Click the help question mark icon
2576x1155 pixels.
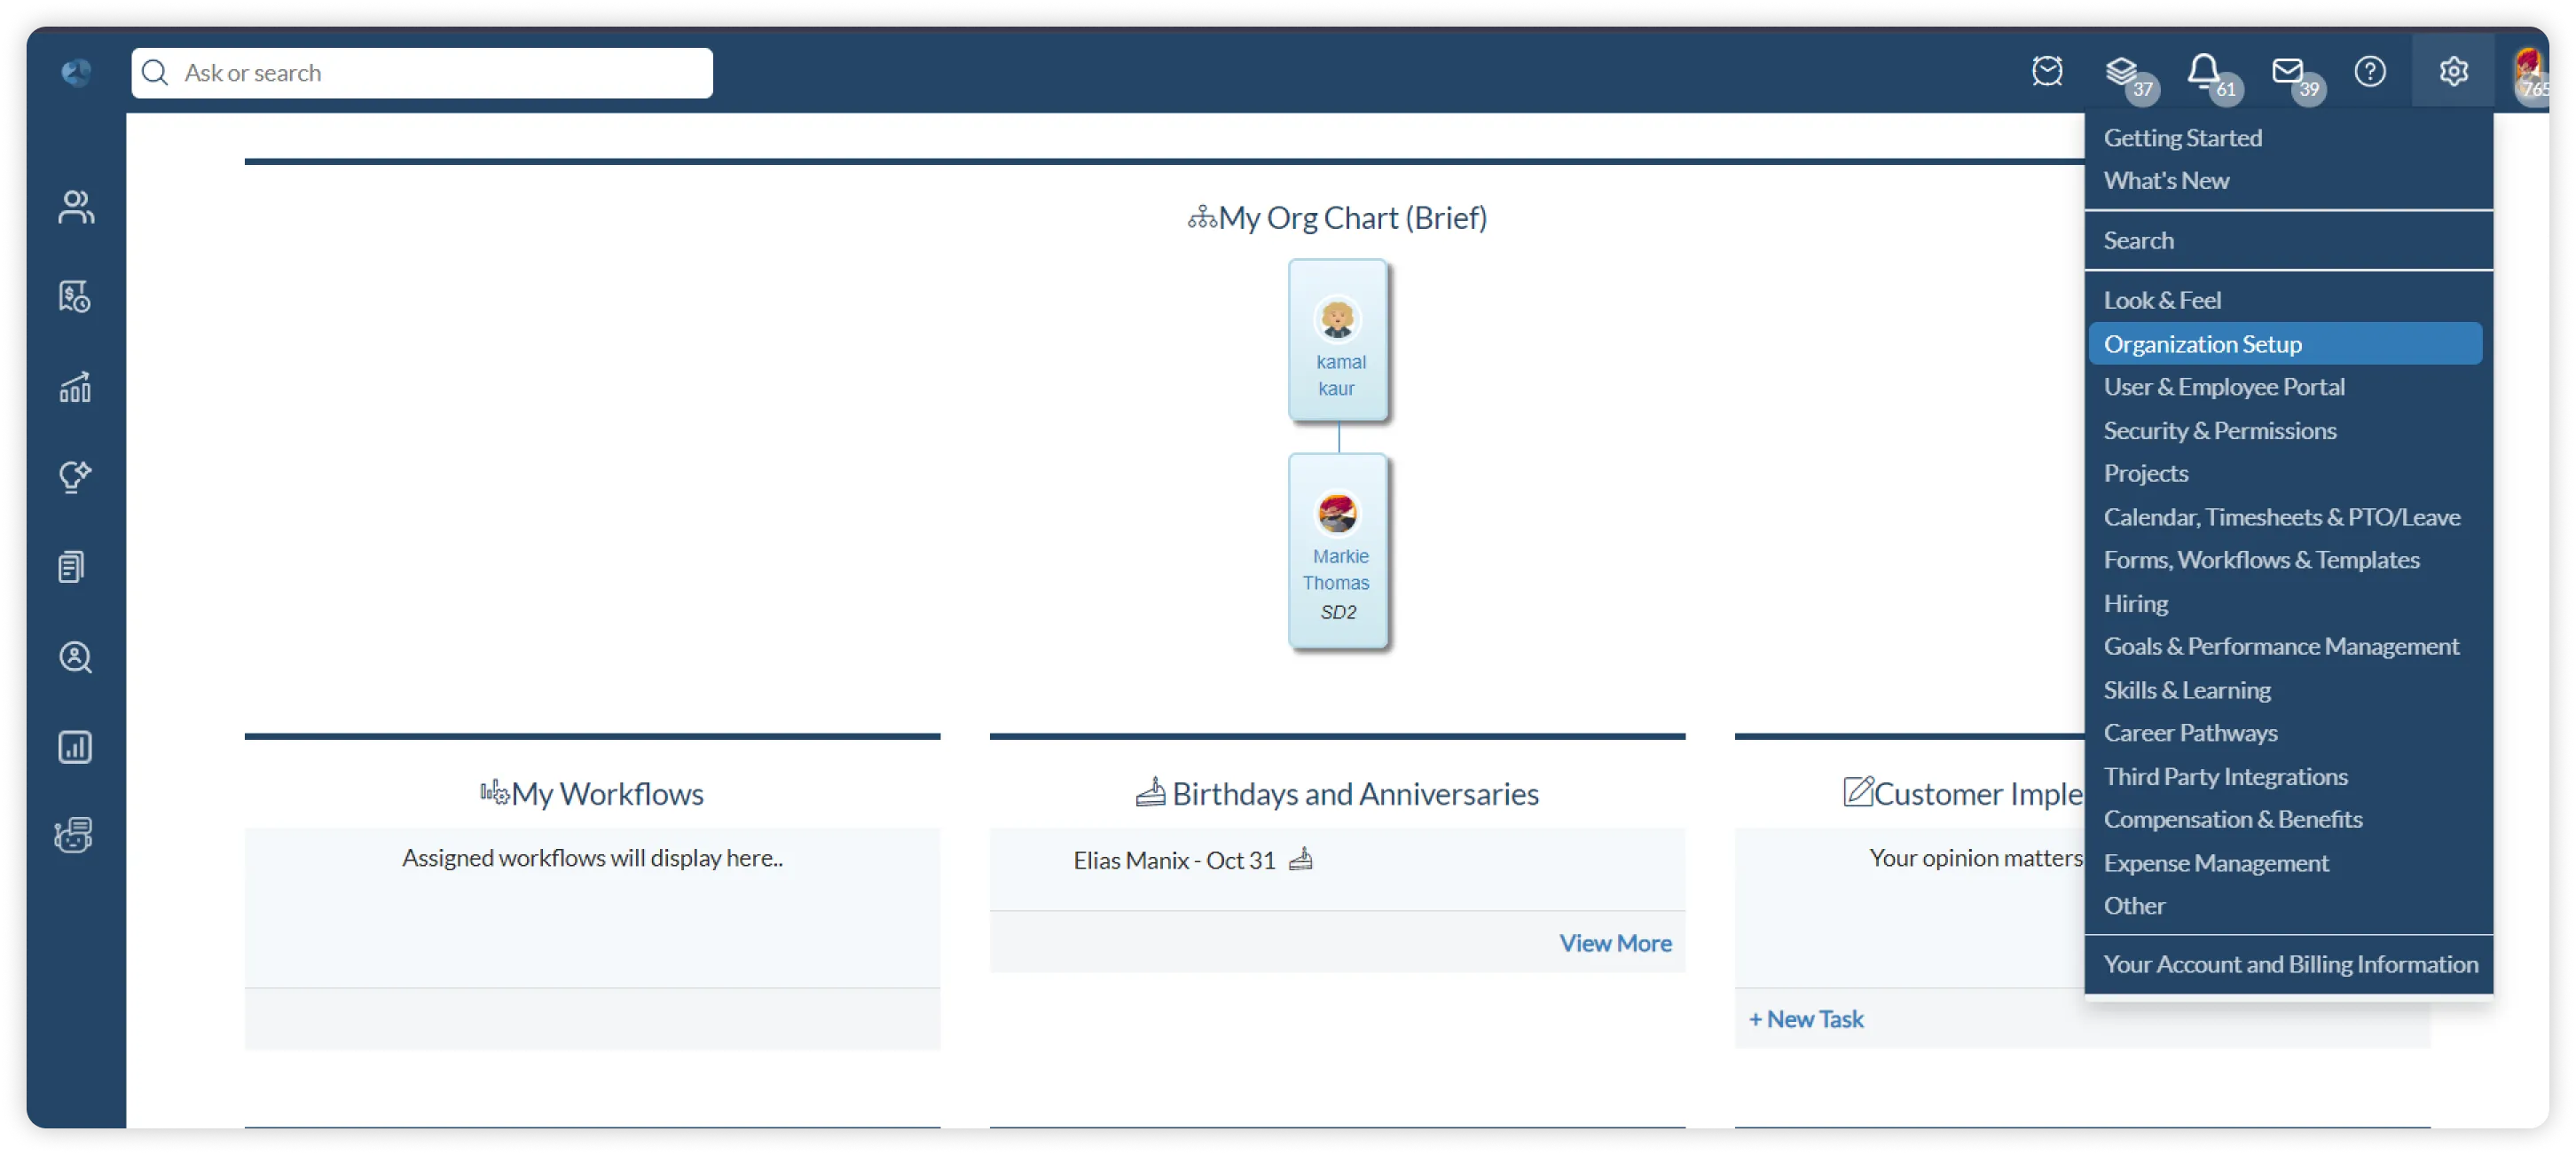pyautogui.click(x=2370, y=71)
